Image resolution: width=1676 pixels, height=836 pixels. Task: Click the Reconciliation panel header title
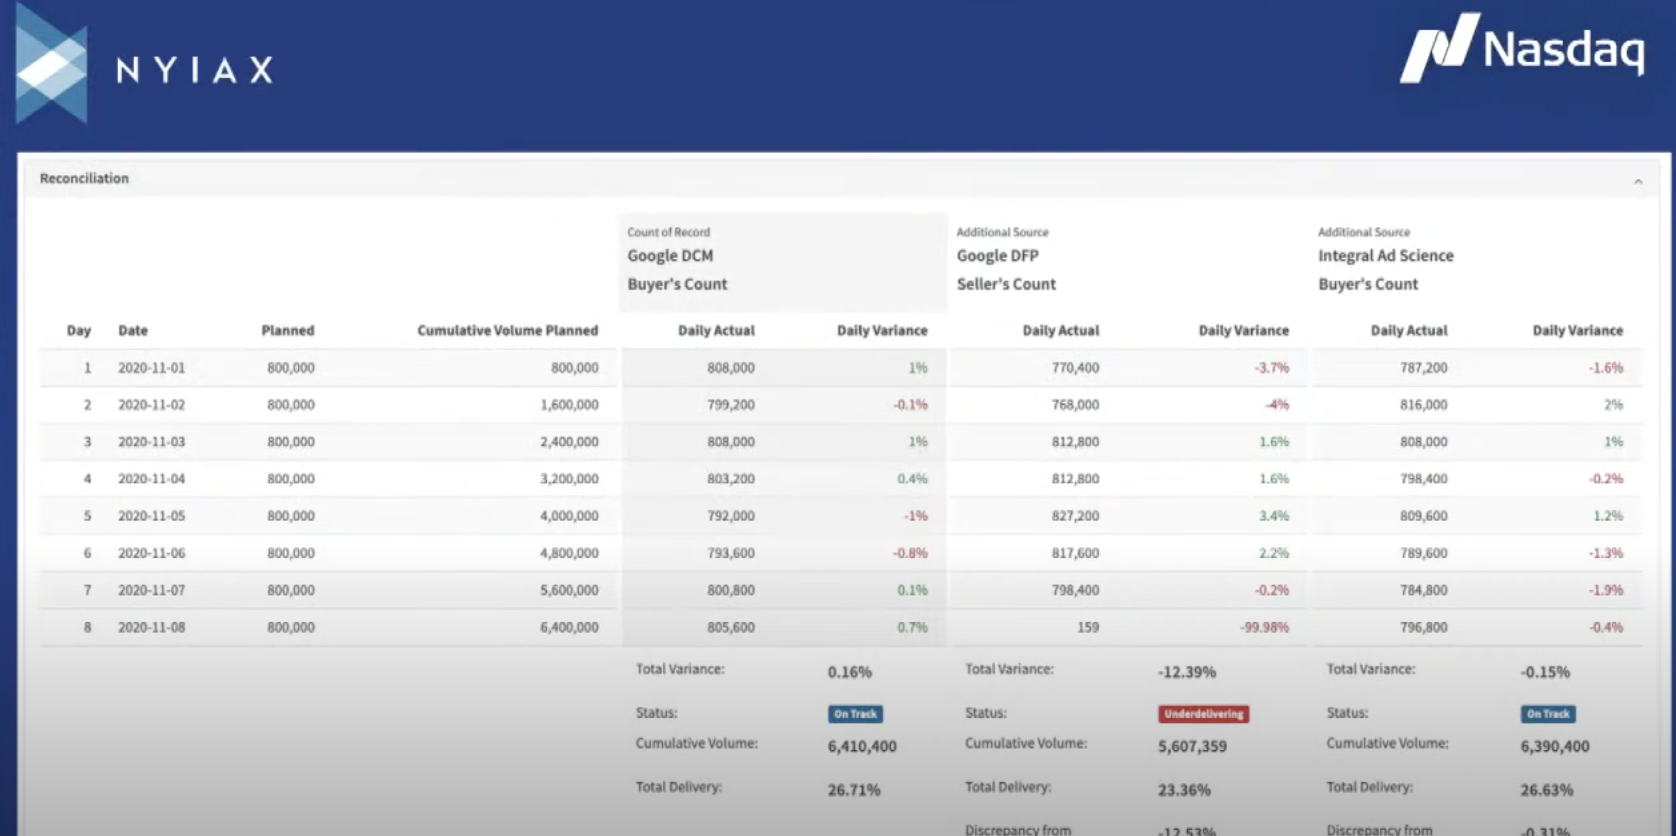(84, 178)
